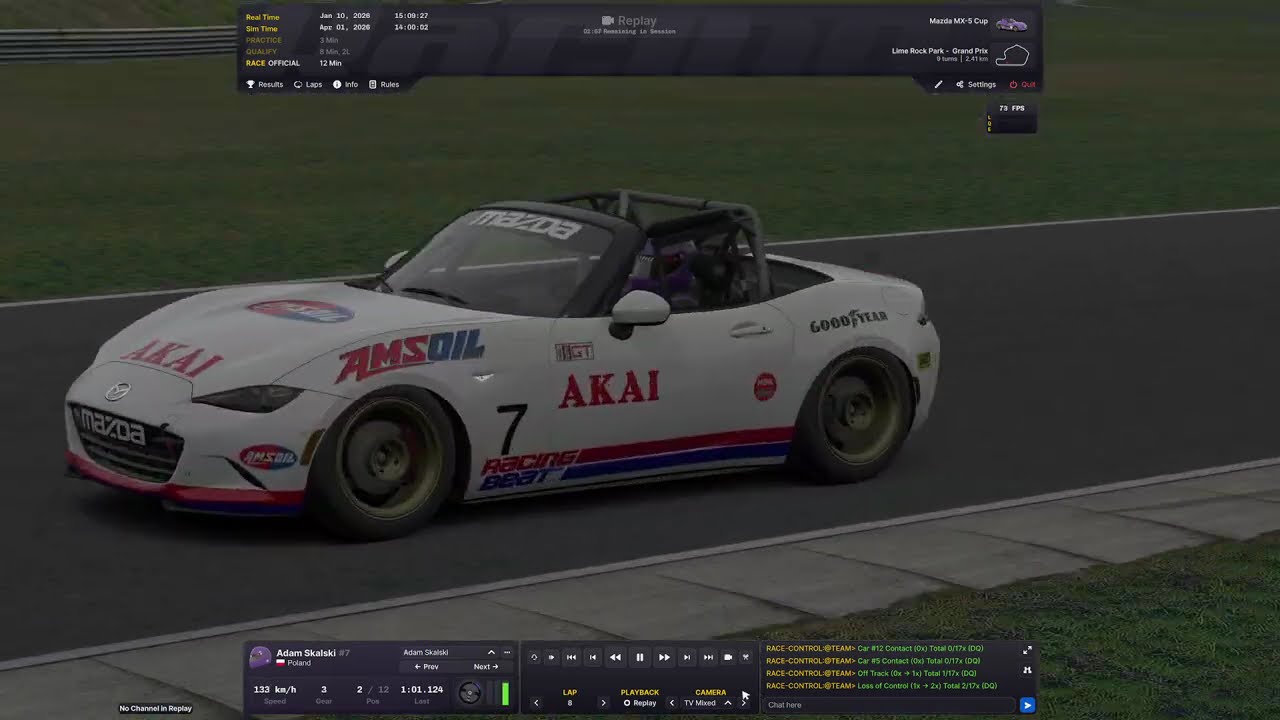Click Lime Rock Park - Grand Prix text
1280x720 pixels.
940,51
